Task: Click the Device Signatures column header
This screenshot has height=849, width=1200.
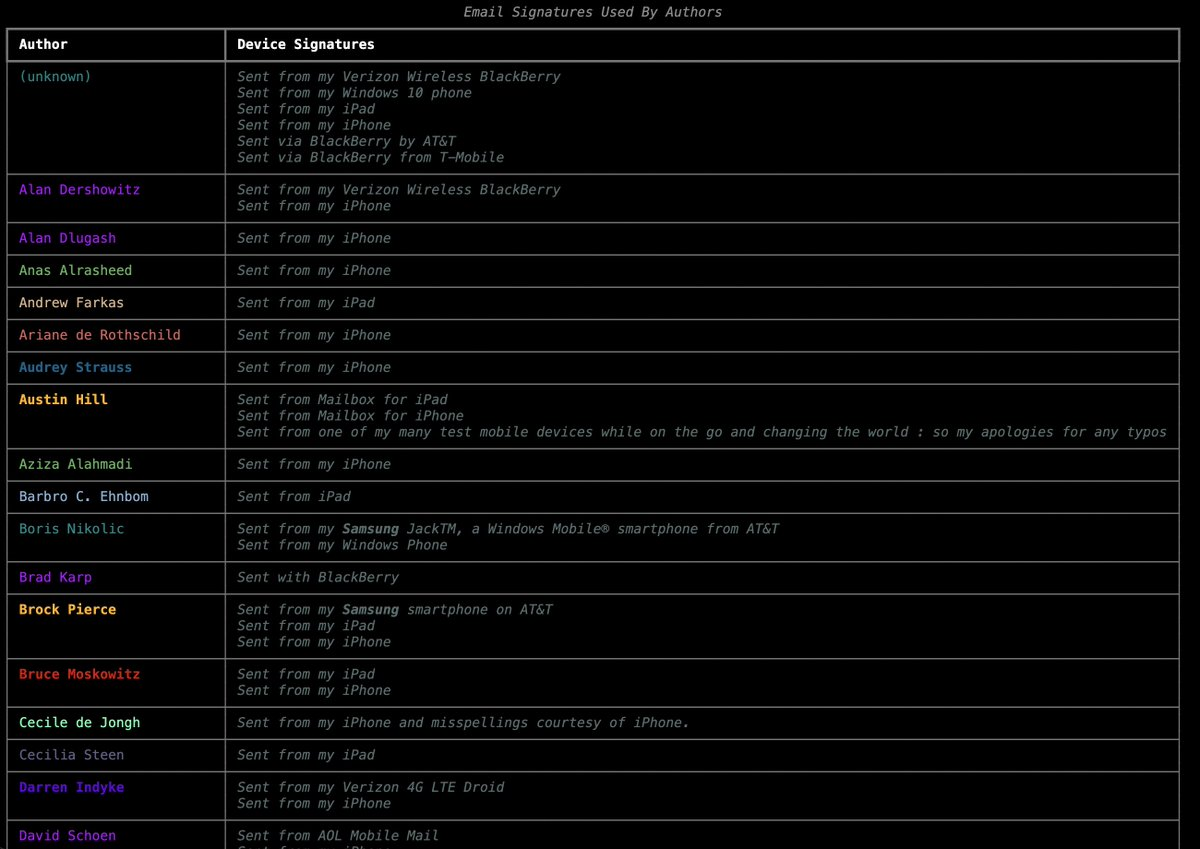Action: [305, 44]
